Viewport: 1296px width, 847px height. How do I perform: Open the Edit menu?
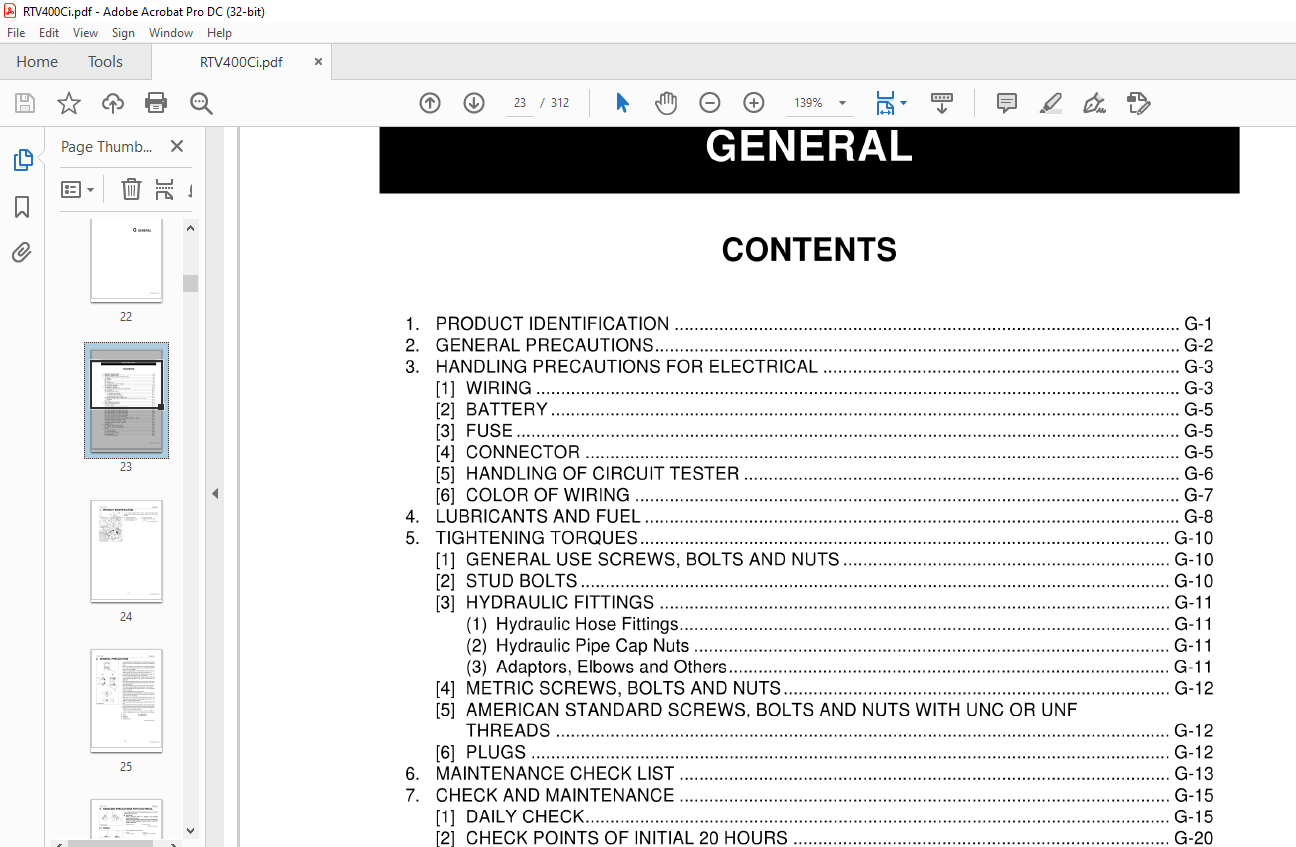[49, 33]
